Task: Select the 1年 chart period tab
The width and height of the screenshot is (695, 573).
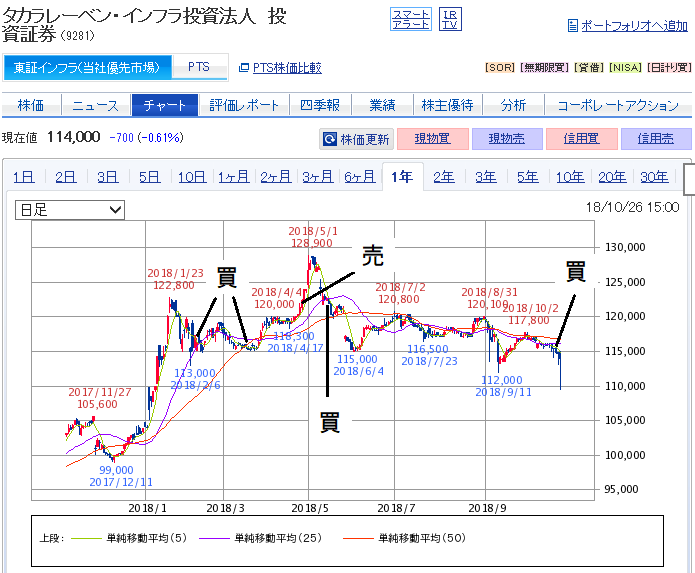Action: (x=402, y=177)
